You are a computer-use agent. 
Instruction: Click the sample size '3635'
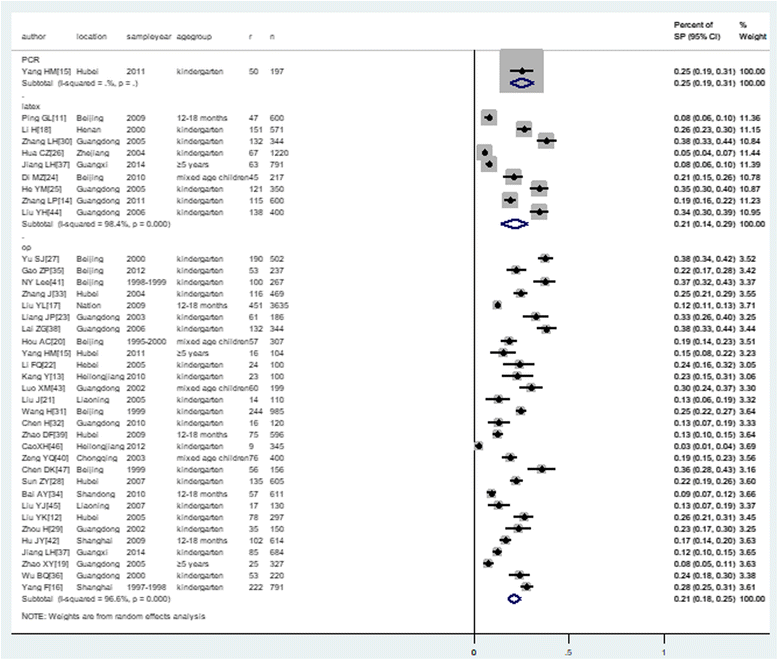point(279,306)
